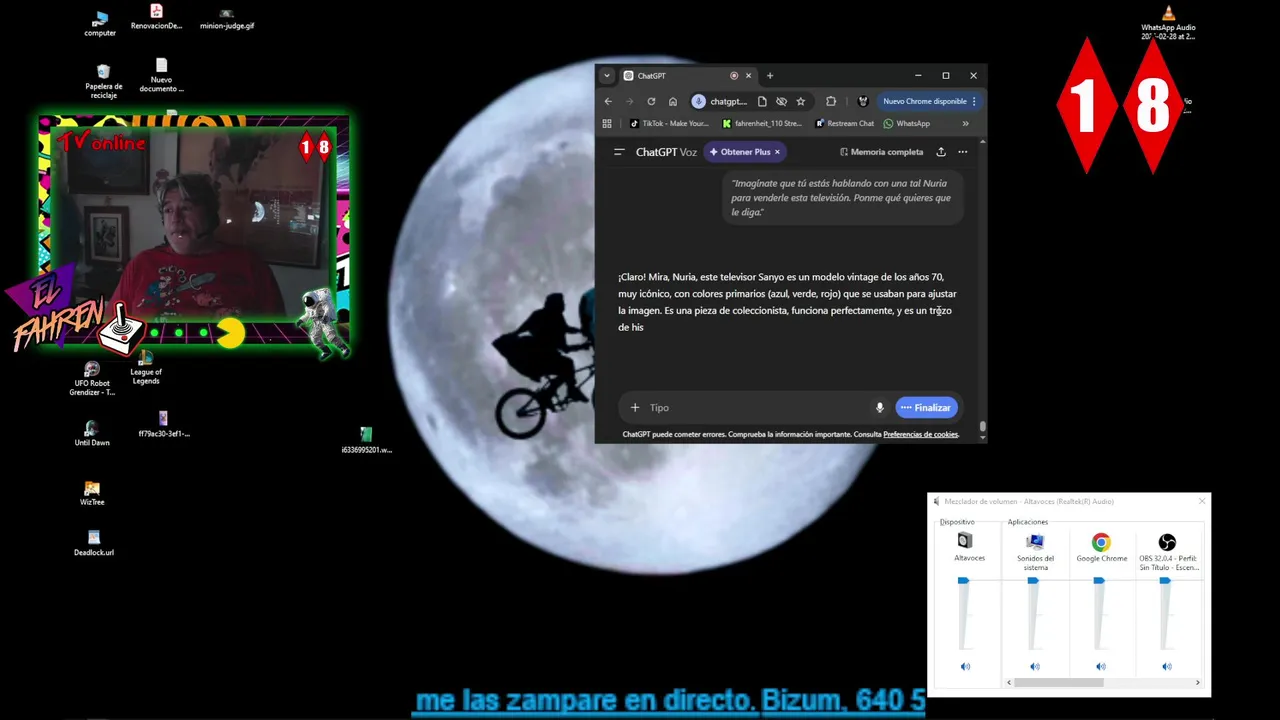Close the ChatGPT tab
1280x720 pixels.
748,76
